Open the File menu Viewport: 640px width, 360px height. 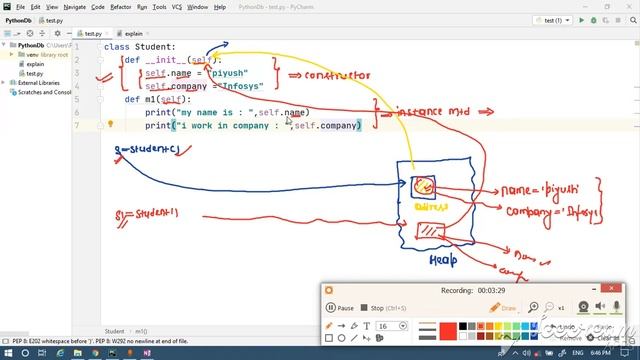(x=20, y=7)
